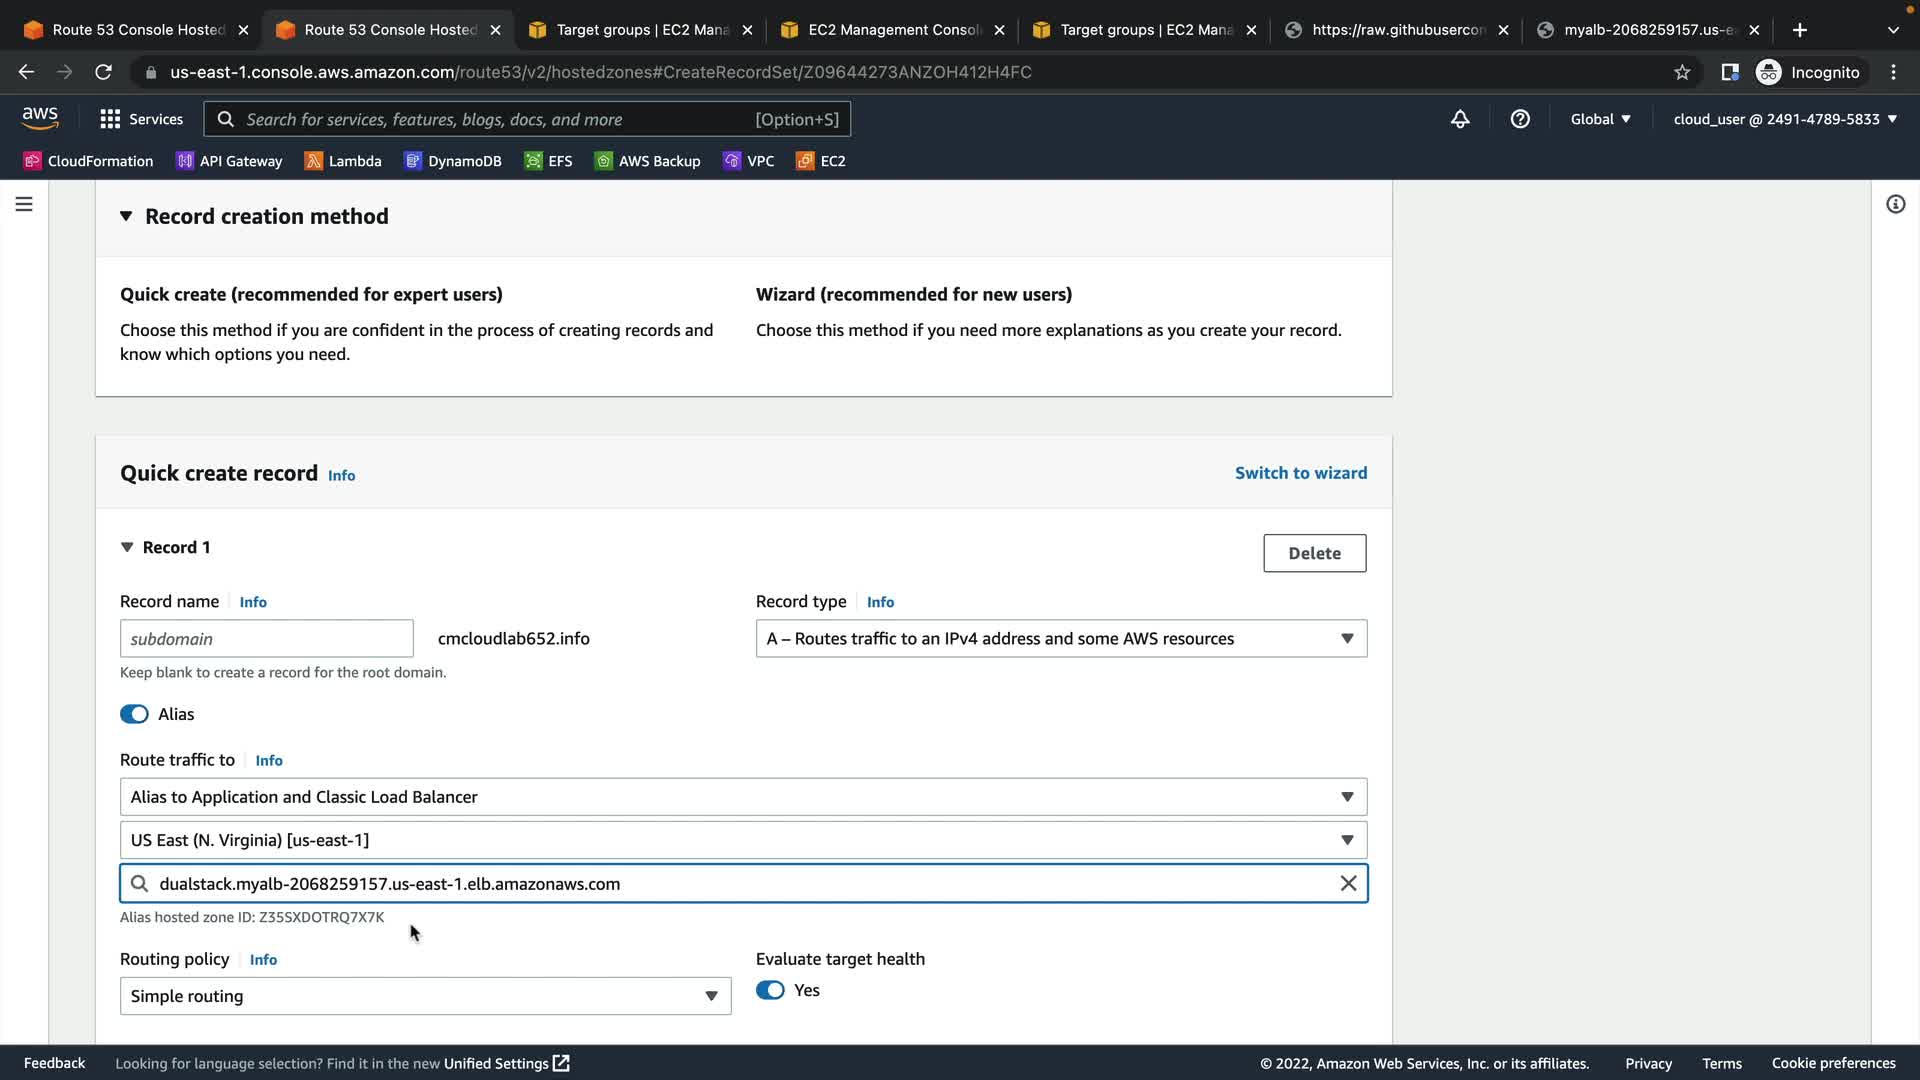
Task: Disable Evaluate target health toggle
Action: [x=770, y=990]
